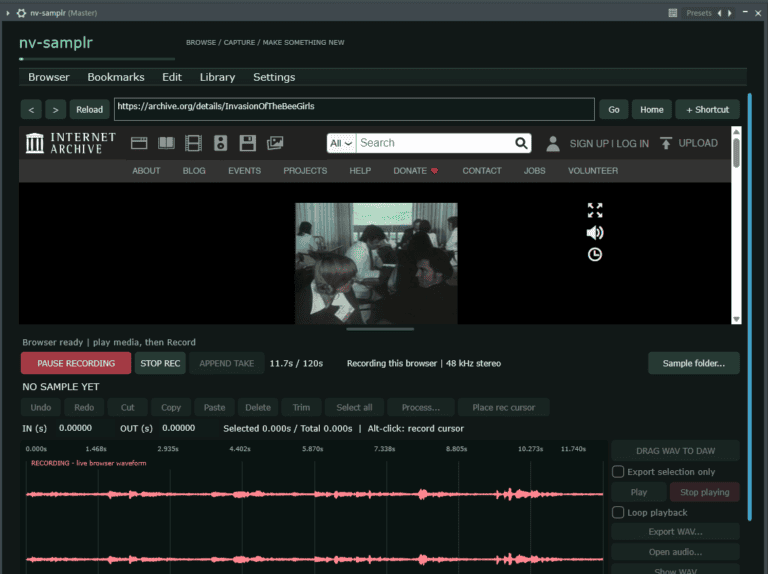The width and height of the screenshot is (768, 574).
Task: Click the embedded page scroll down arrow
Action: click(x=736, y=319)
